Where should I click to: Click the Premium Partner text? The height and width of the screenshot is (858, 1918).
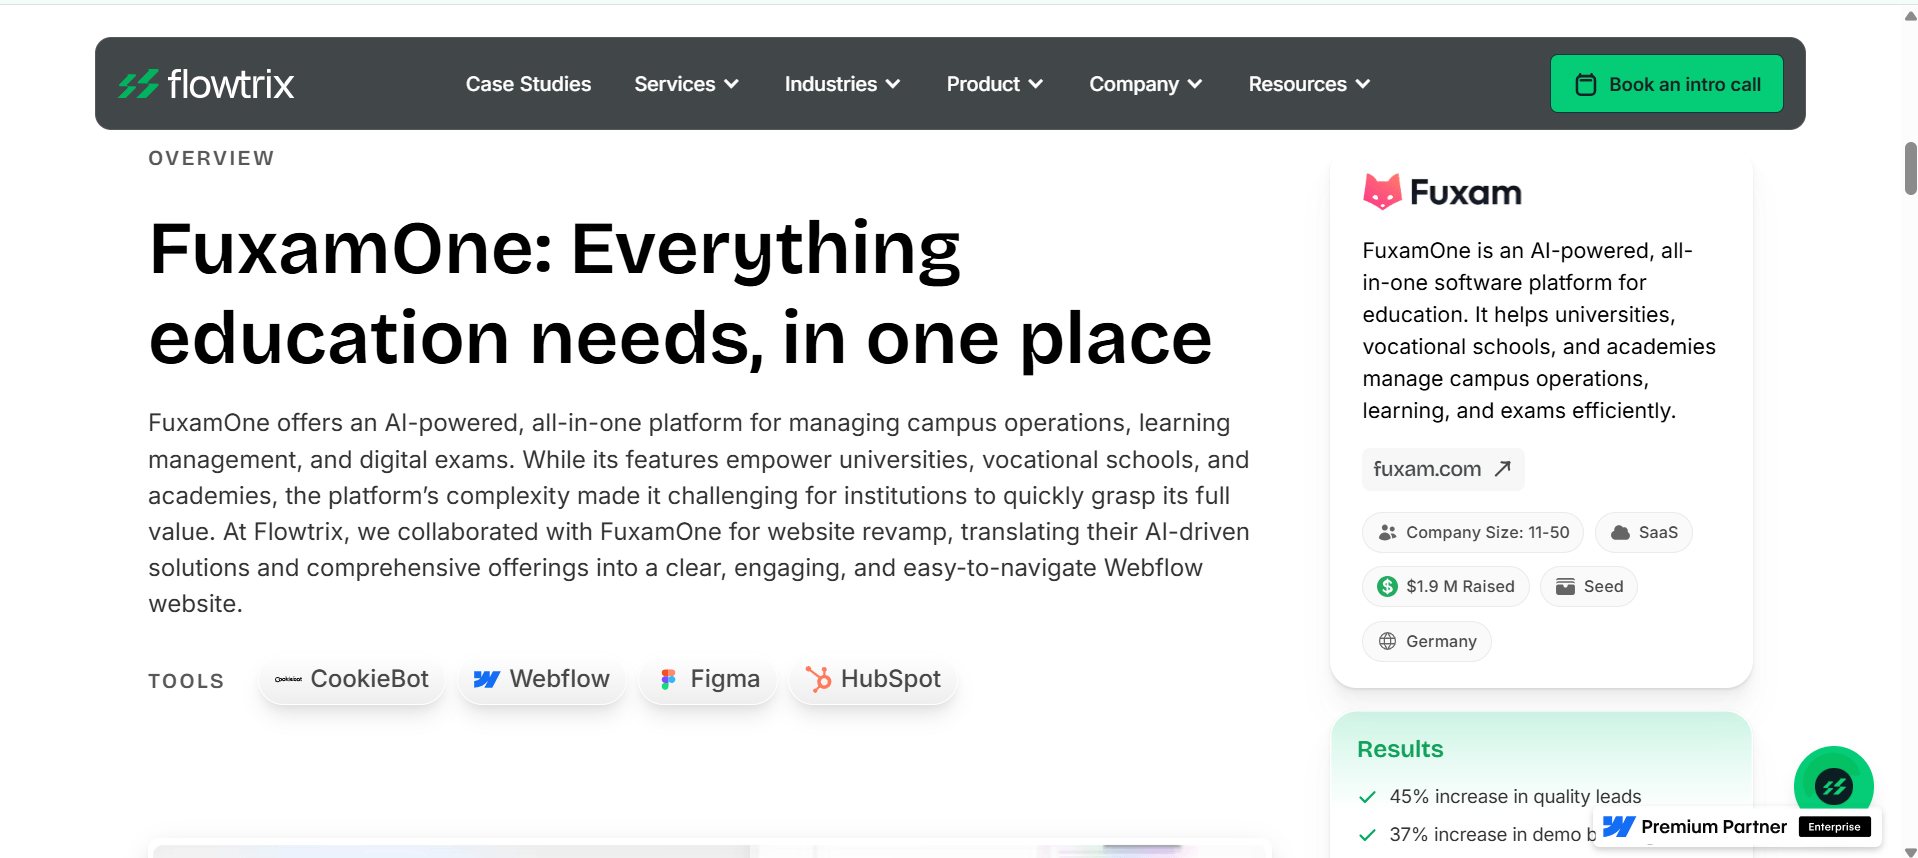pyautogui.click(x=1713, y=827)
